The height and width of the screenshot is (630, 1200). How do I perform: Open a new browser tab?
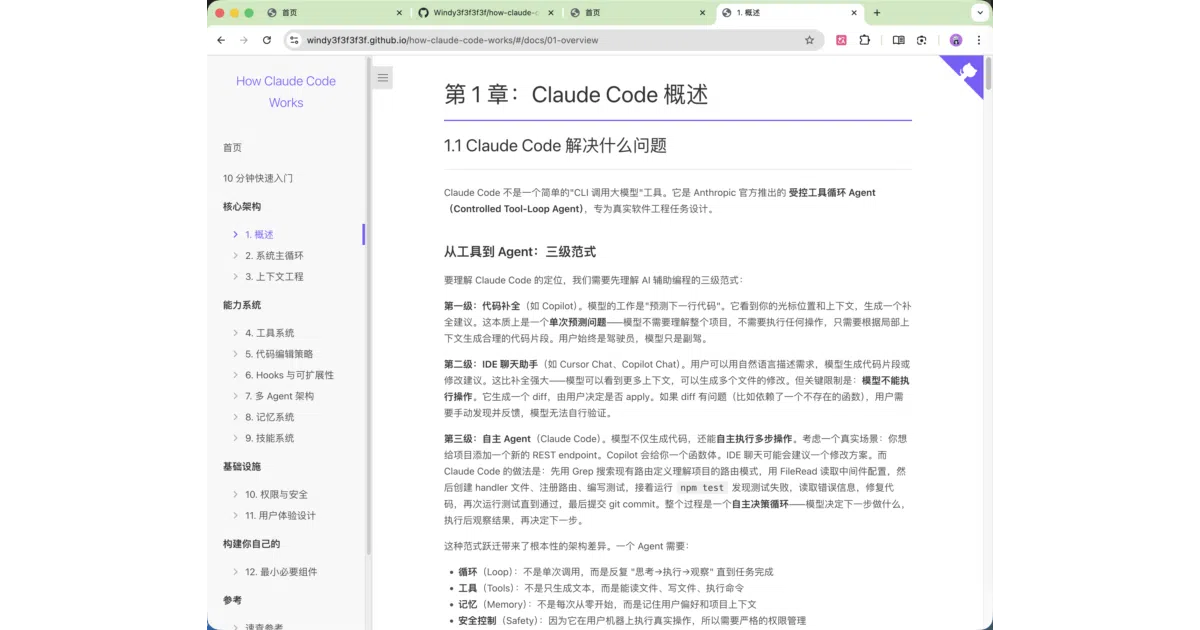877,13
